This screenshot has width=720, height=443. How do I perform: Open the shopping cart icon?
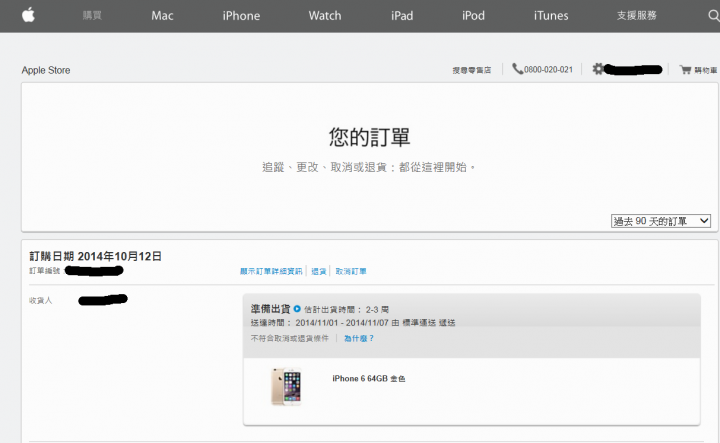pyautogui.click(x=685, y=70)
